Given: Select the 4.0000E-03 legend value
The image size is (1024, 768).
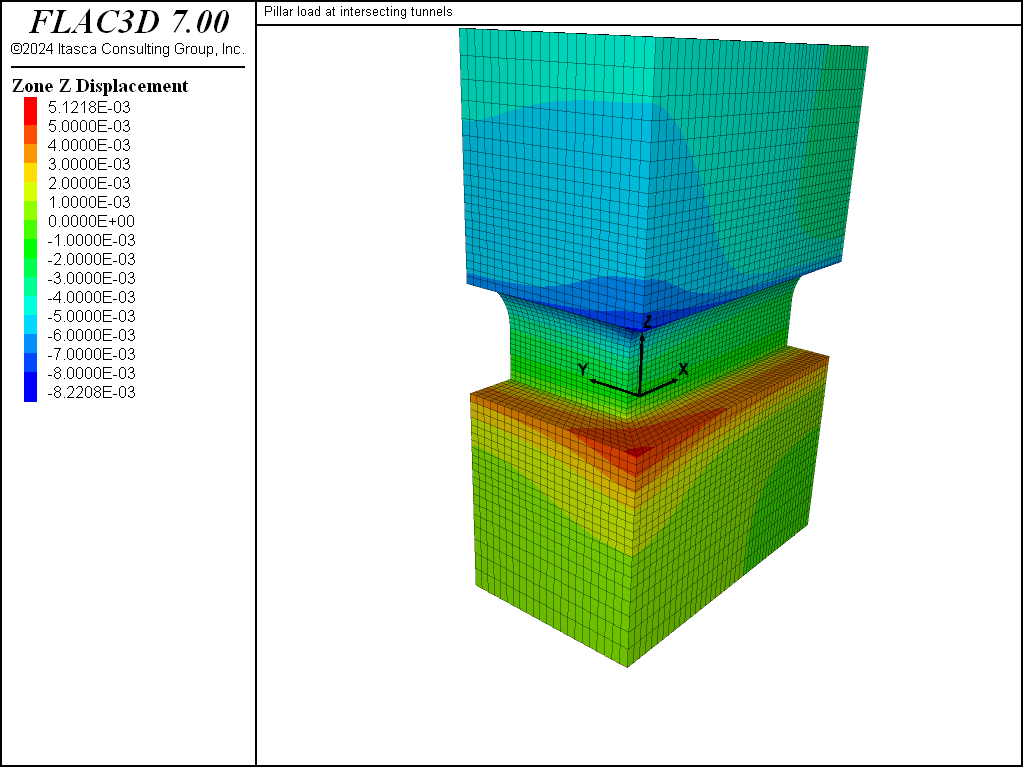Looking at the screenshot, I should 89,145.
